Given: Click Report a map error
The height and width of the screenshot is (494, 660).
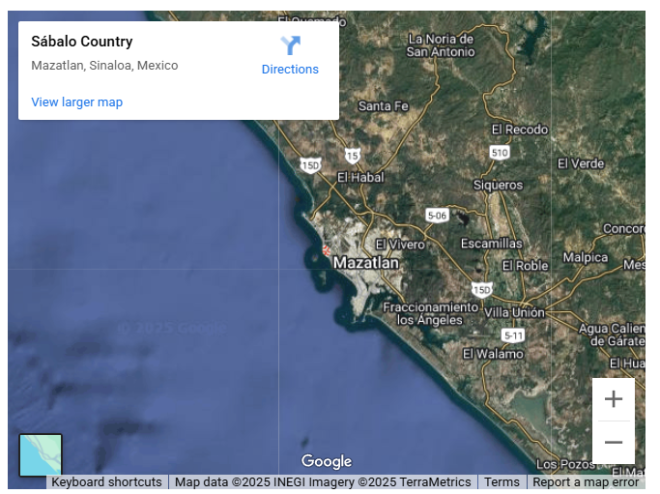Looking at the screenshot, I should pyautogui.click(x=585, y=482).
